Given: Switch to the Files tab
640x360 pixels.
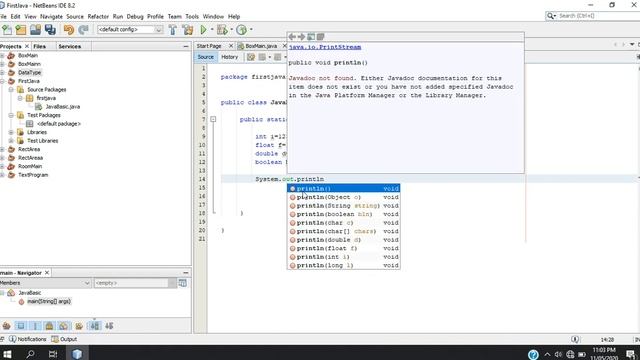Looking at the screenshot, I should point(40,47).
